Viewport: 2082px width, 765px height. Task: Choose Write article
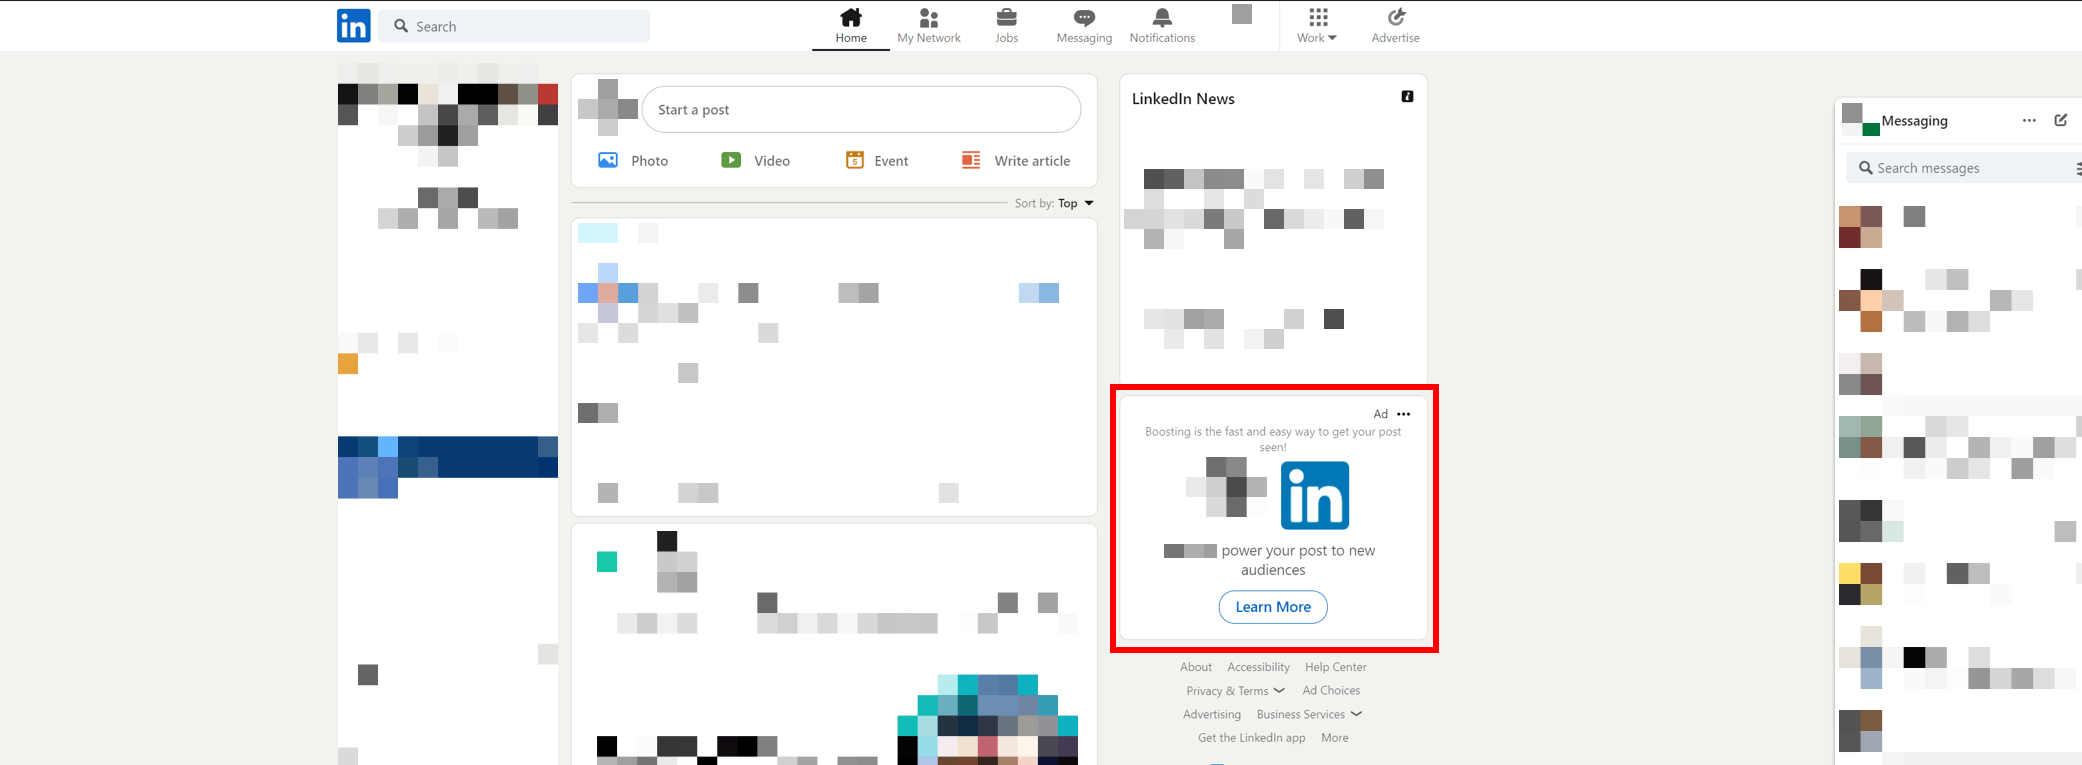click(x=1016, y=161)
